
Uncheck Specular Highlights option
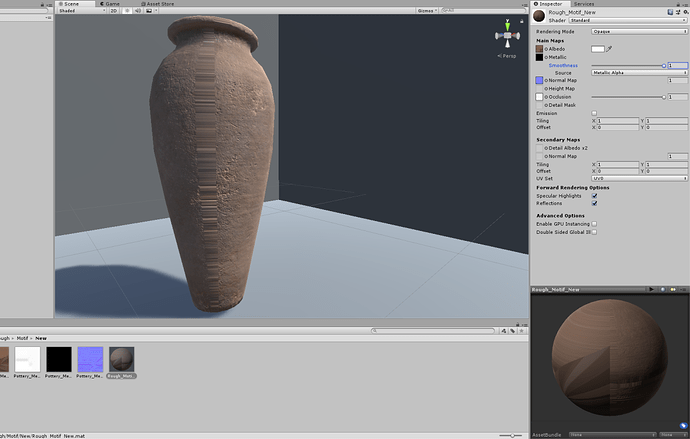[x=594, y=195]
